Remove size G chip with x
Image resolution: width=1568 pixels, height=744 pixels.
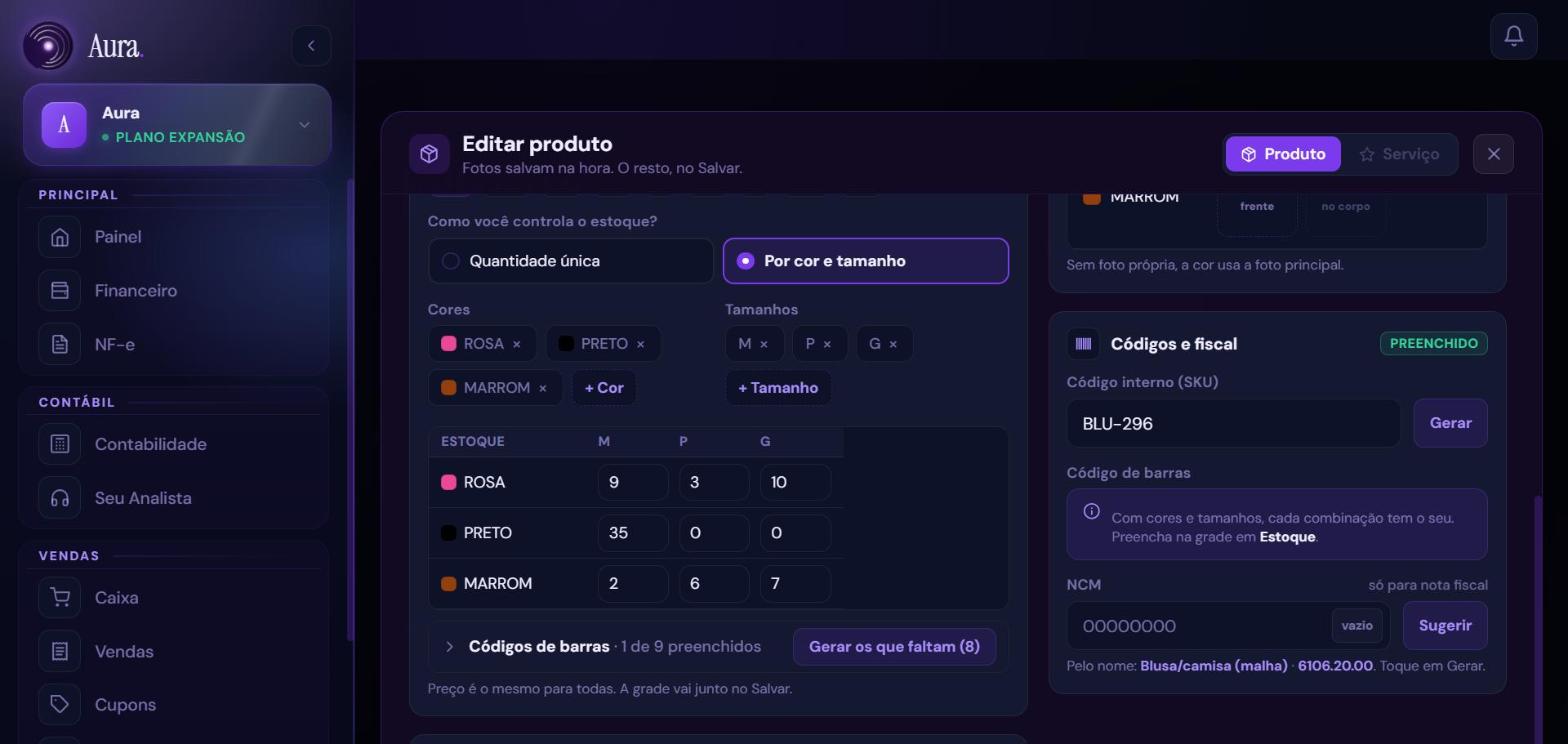893,344
